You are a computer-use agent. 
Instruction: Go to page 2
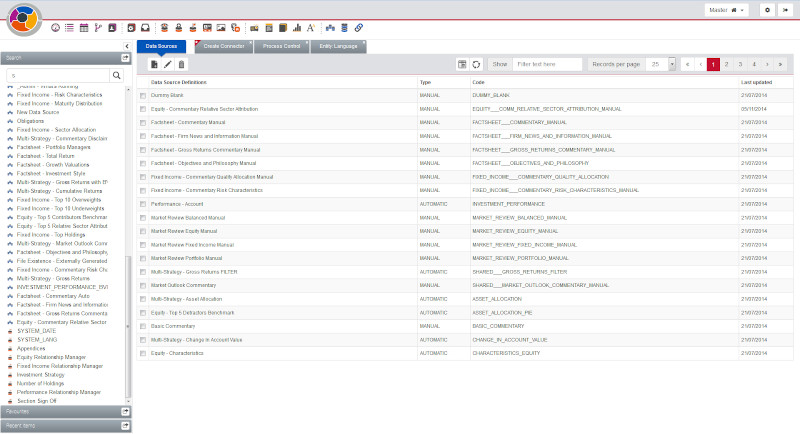pyautogui.click(x=727, y=64)
